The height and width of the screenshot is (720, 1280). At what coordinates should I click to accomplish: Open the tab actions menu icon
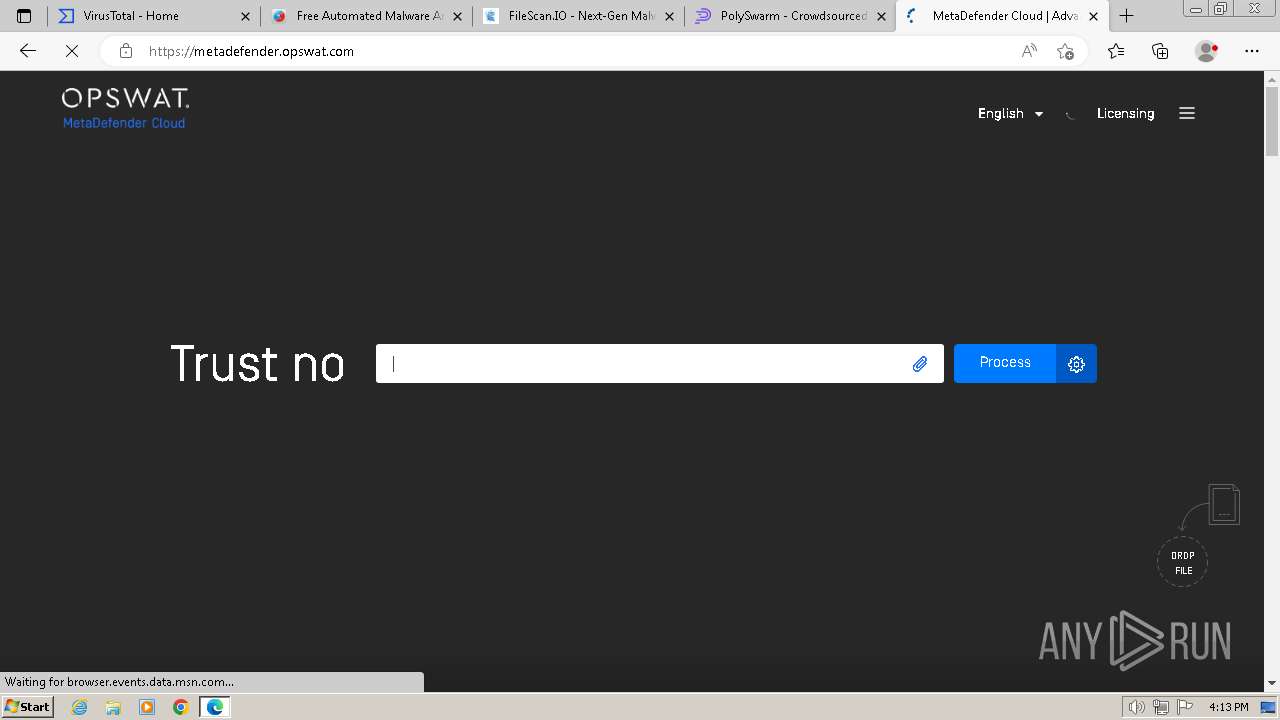click(24, 16)
